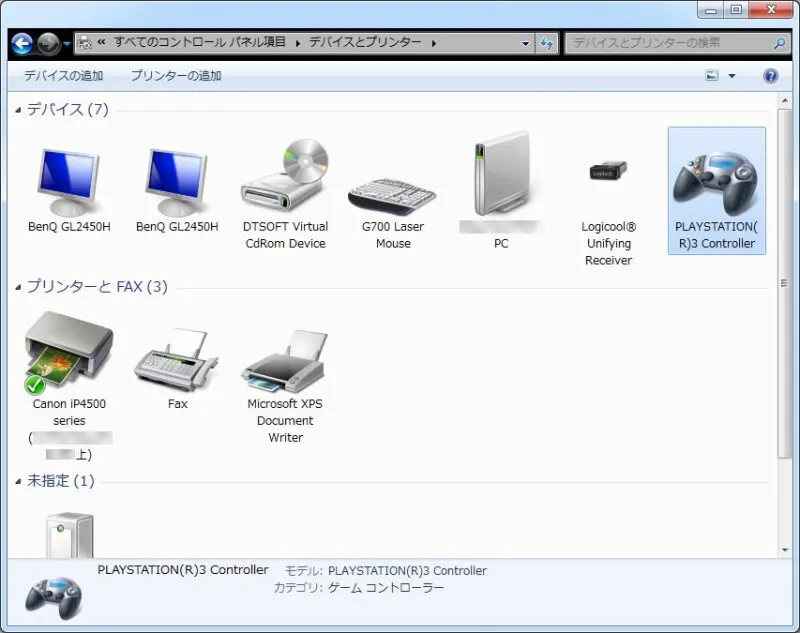Click the refresh button next to address bar

[546, 43]
